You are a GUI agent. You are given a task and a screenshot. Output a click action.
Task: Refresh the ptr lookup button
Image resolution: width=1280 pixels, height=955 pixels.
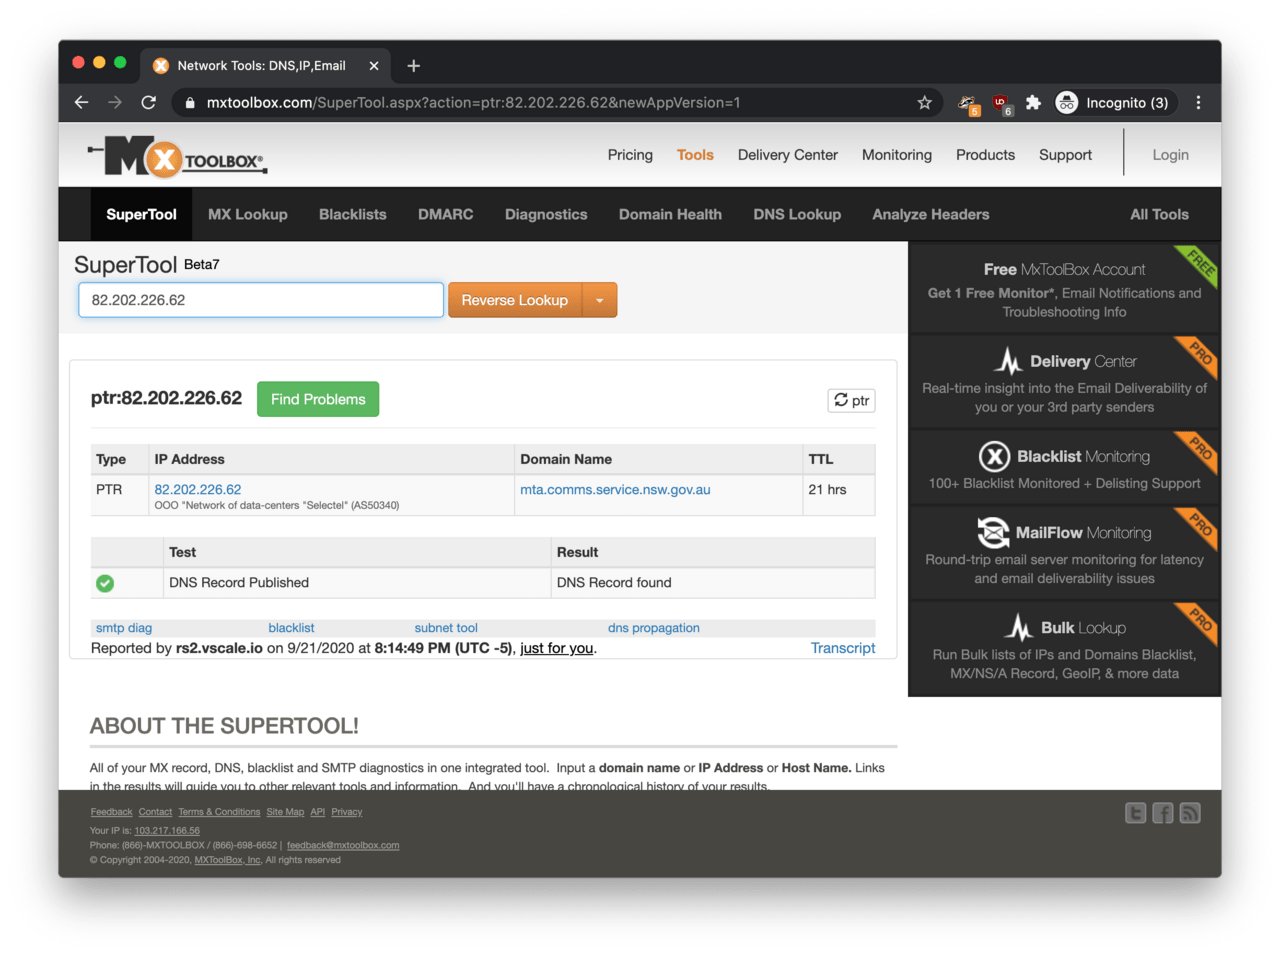(852, 400)
